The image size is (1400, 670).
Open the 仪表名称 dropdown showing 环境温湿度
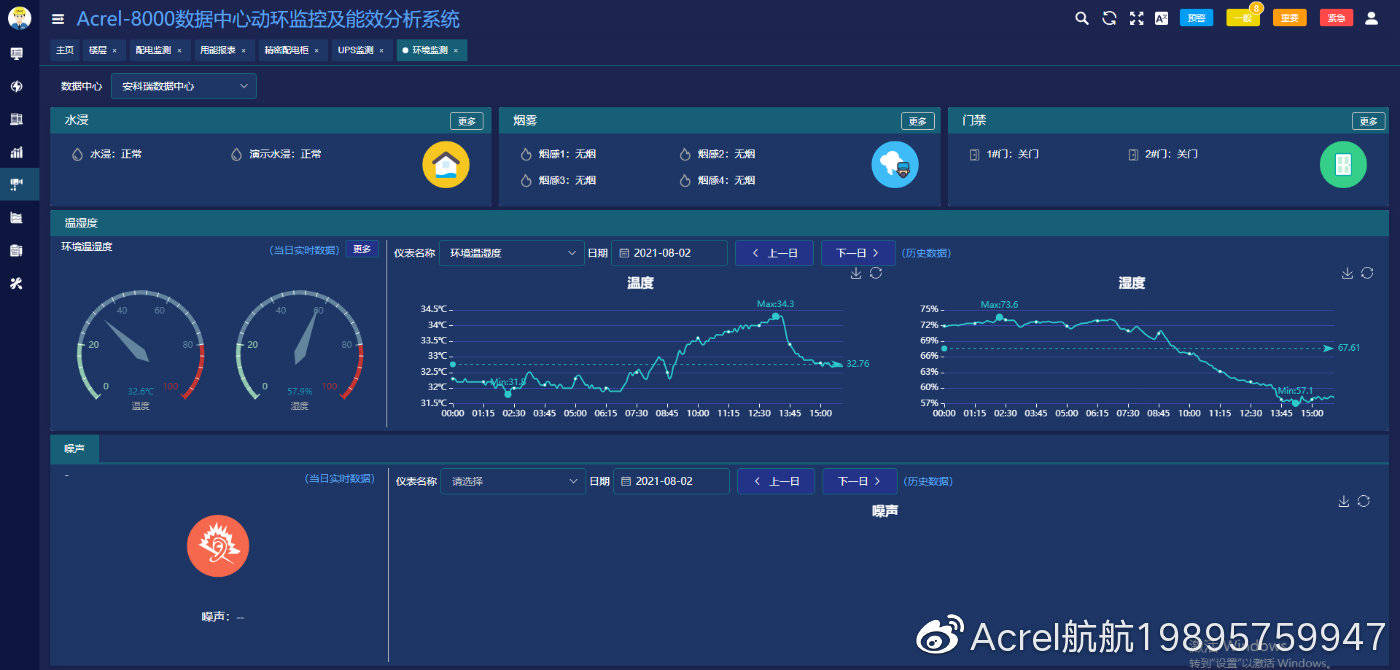(x=512, y=253)
